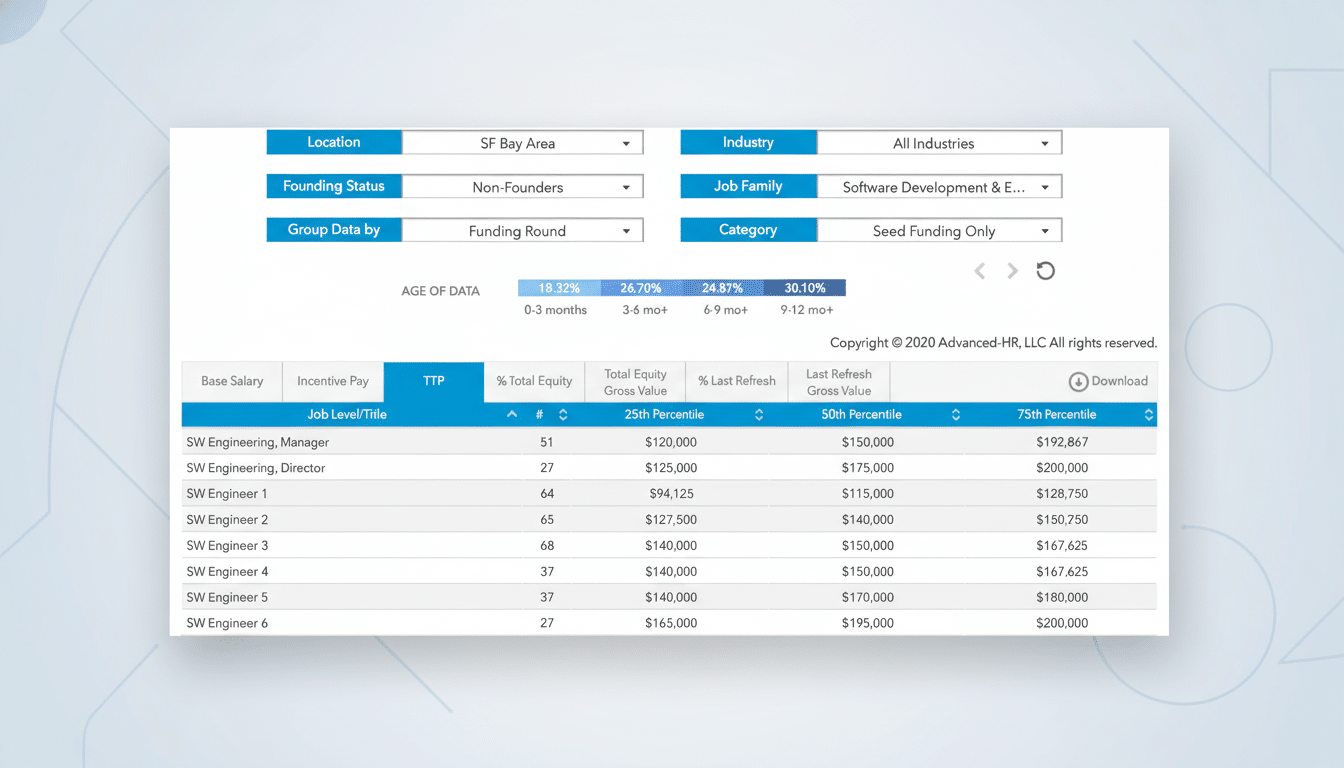Click the Download icon above the table
Image resolution: width=1344 pixels, height=768 pixels.
pos(1107,381)
